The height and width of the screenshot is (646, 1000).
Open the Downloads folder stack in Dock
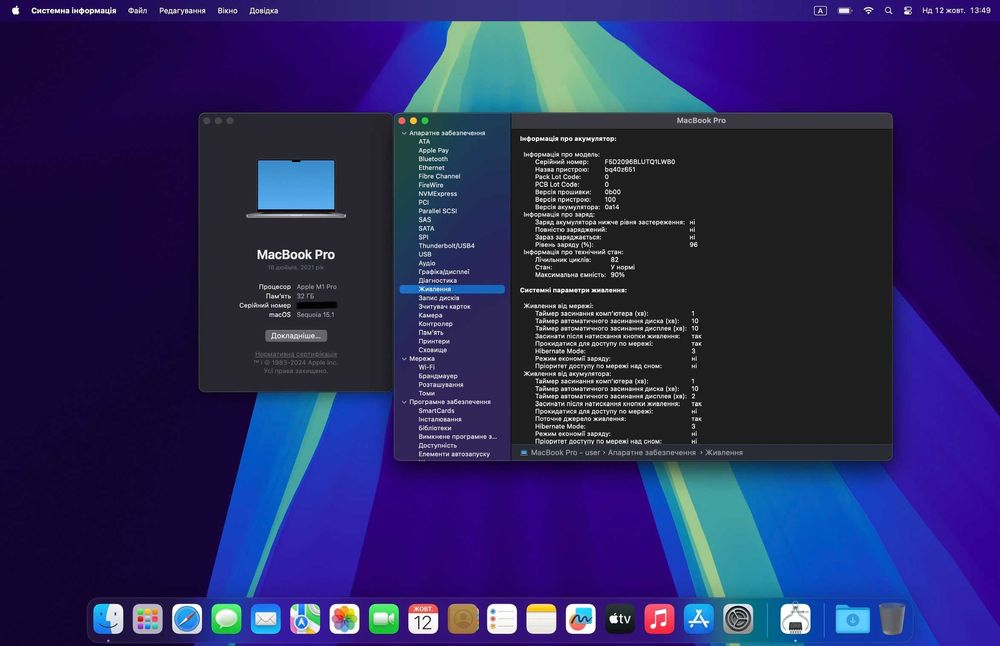click(851, 619)
